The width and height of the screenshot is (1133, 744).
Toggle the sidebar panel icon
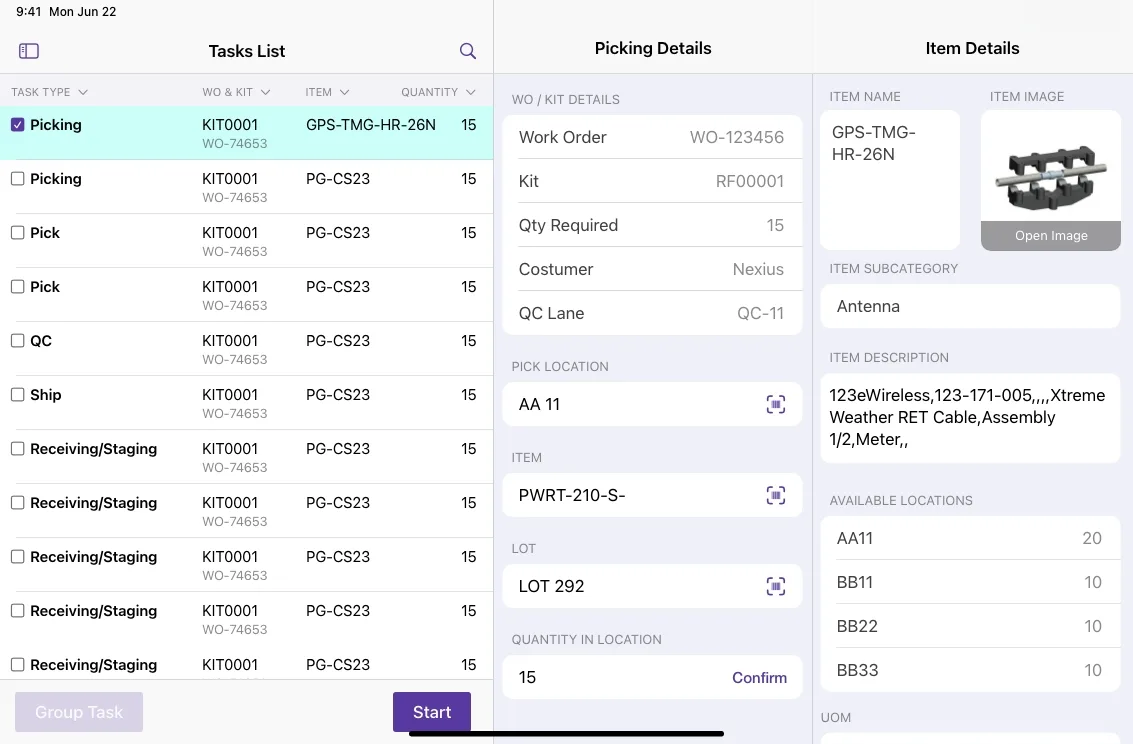coord(29,51)
